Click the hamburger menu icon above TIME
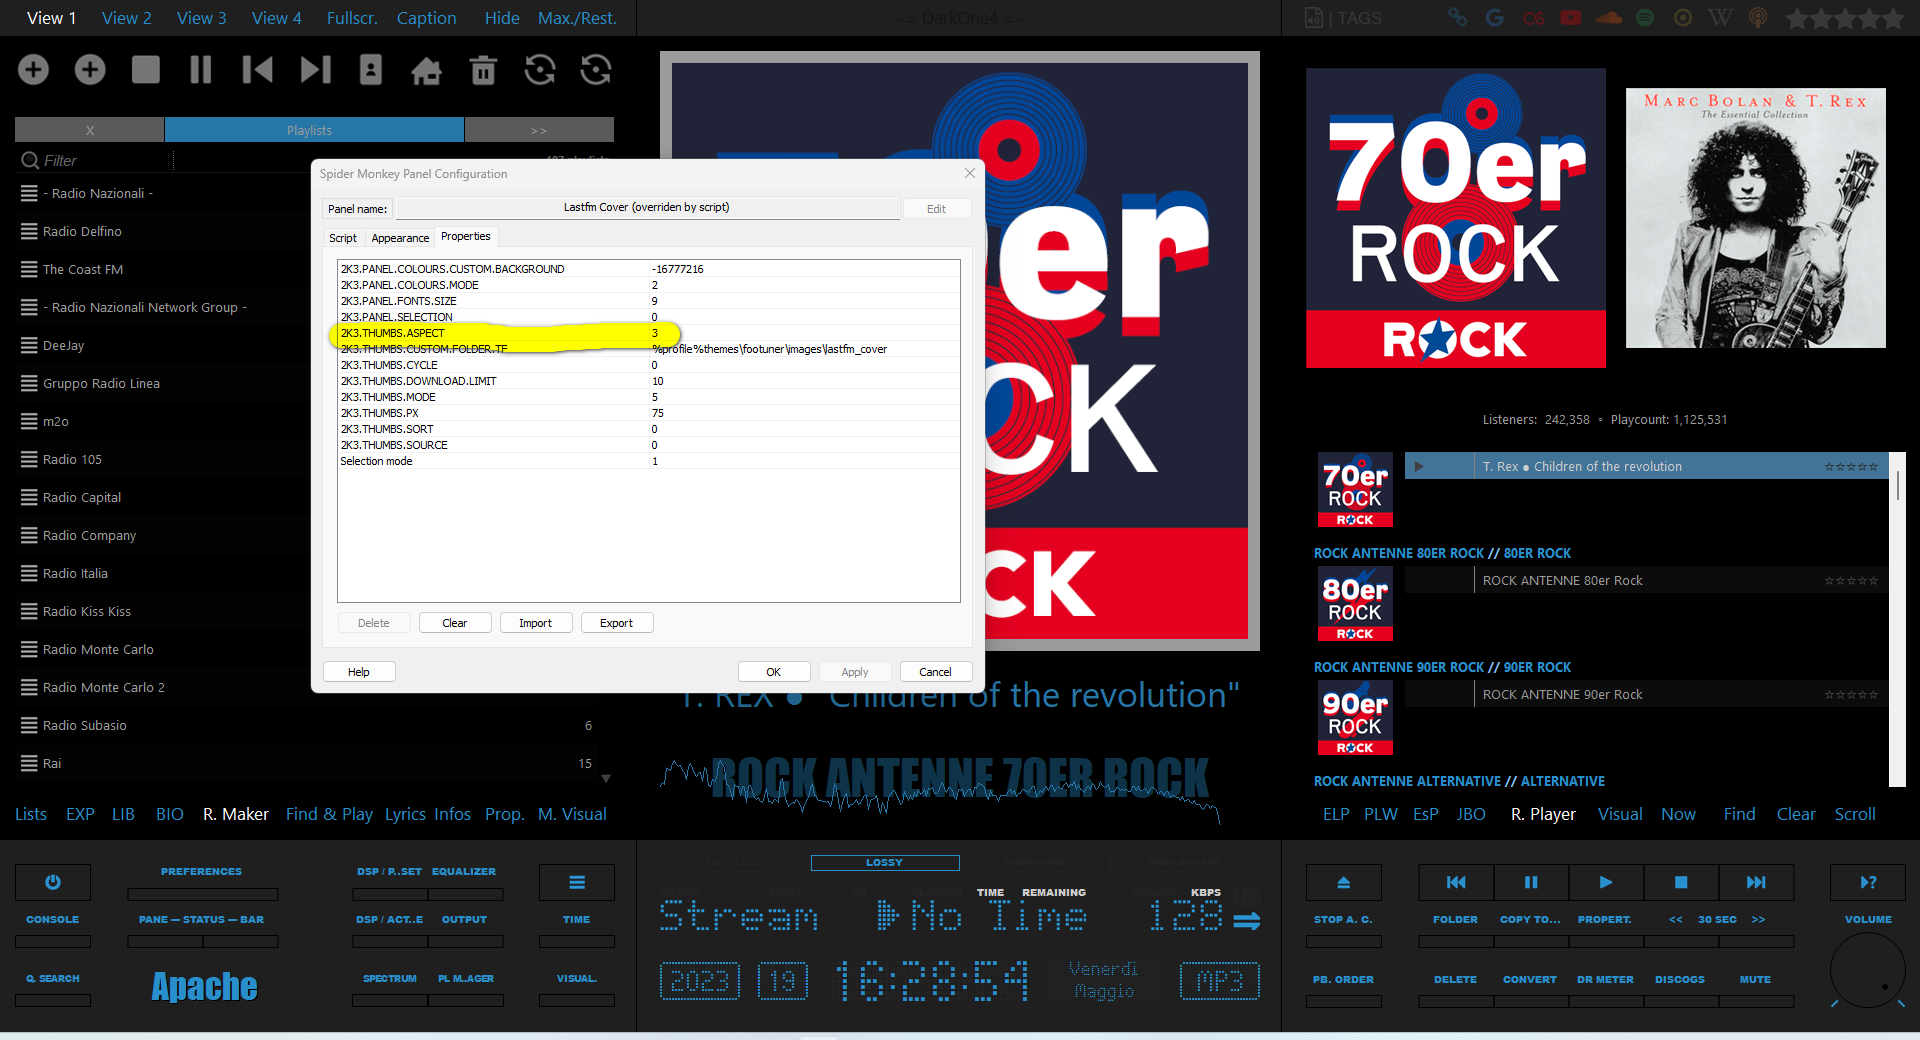The height and width of the screenshot is (1040, 1920). pyautogui.click(x=577, y=882)
